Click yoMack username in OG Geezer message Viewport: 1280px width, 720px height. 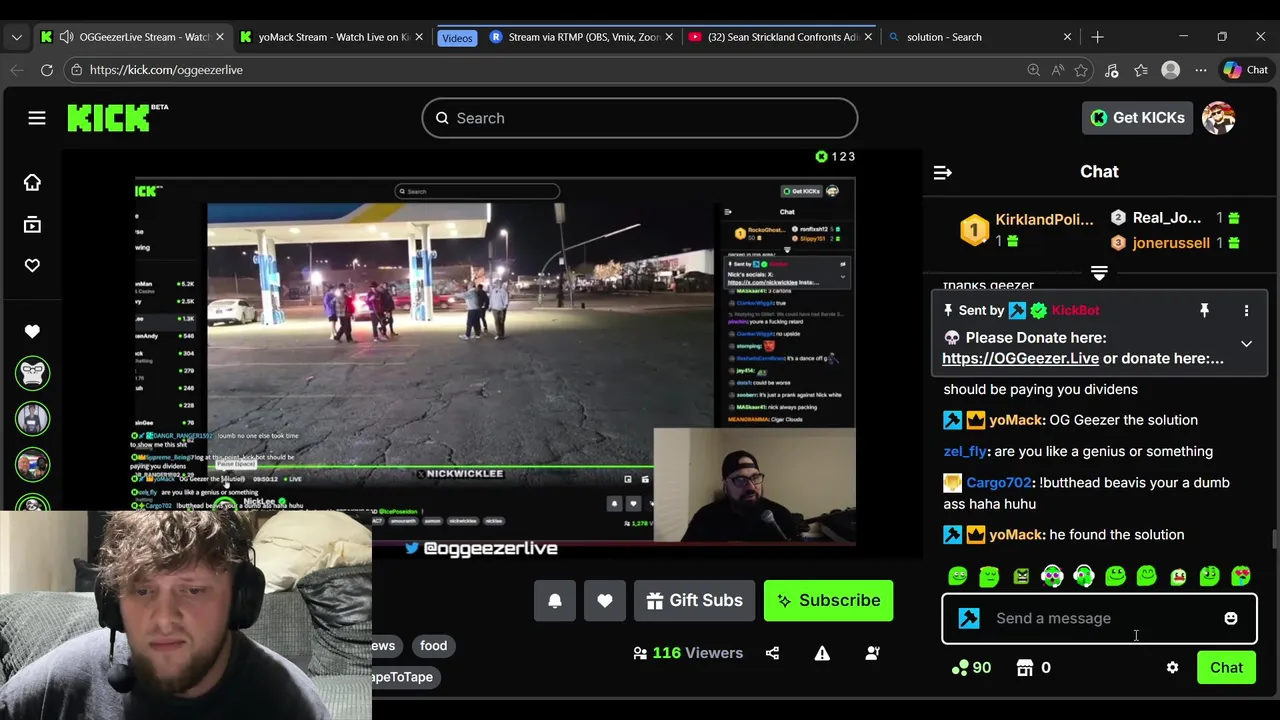point(1017,420)
